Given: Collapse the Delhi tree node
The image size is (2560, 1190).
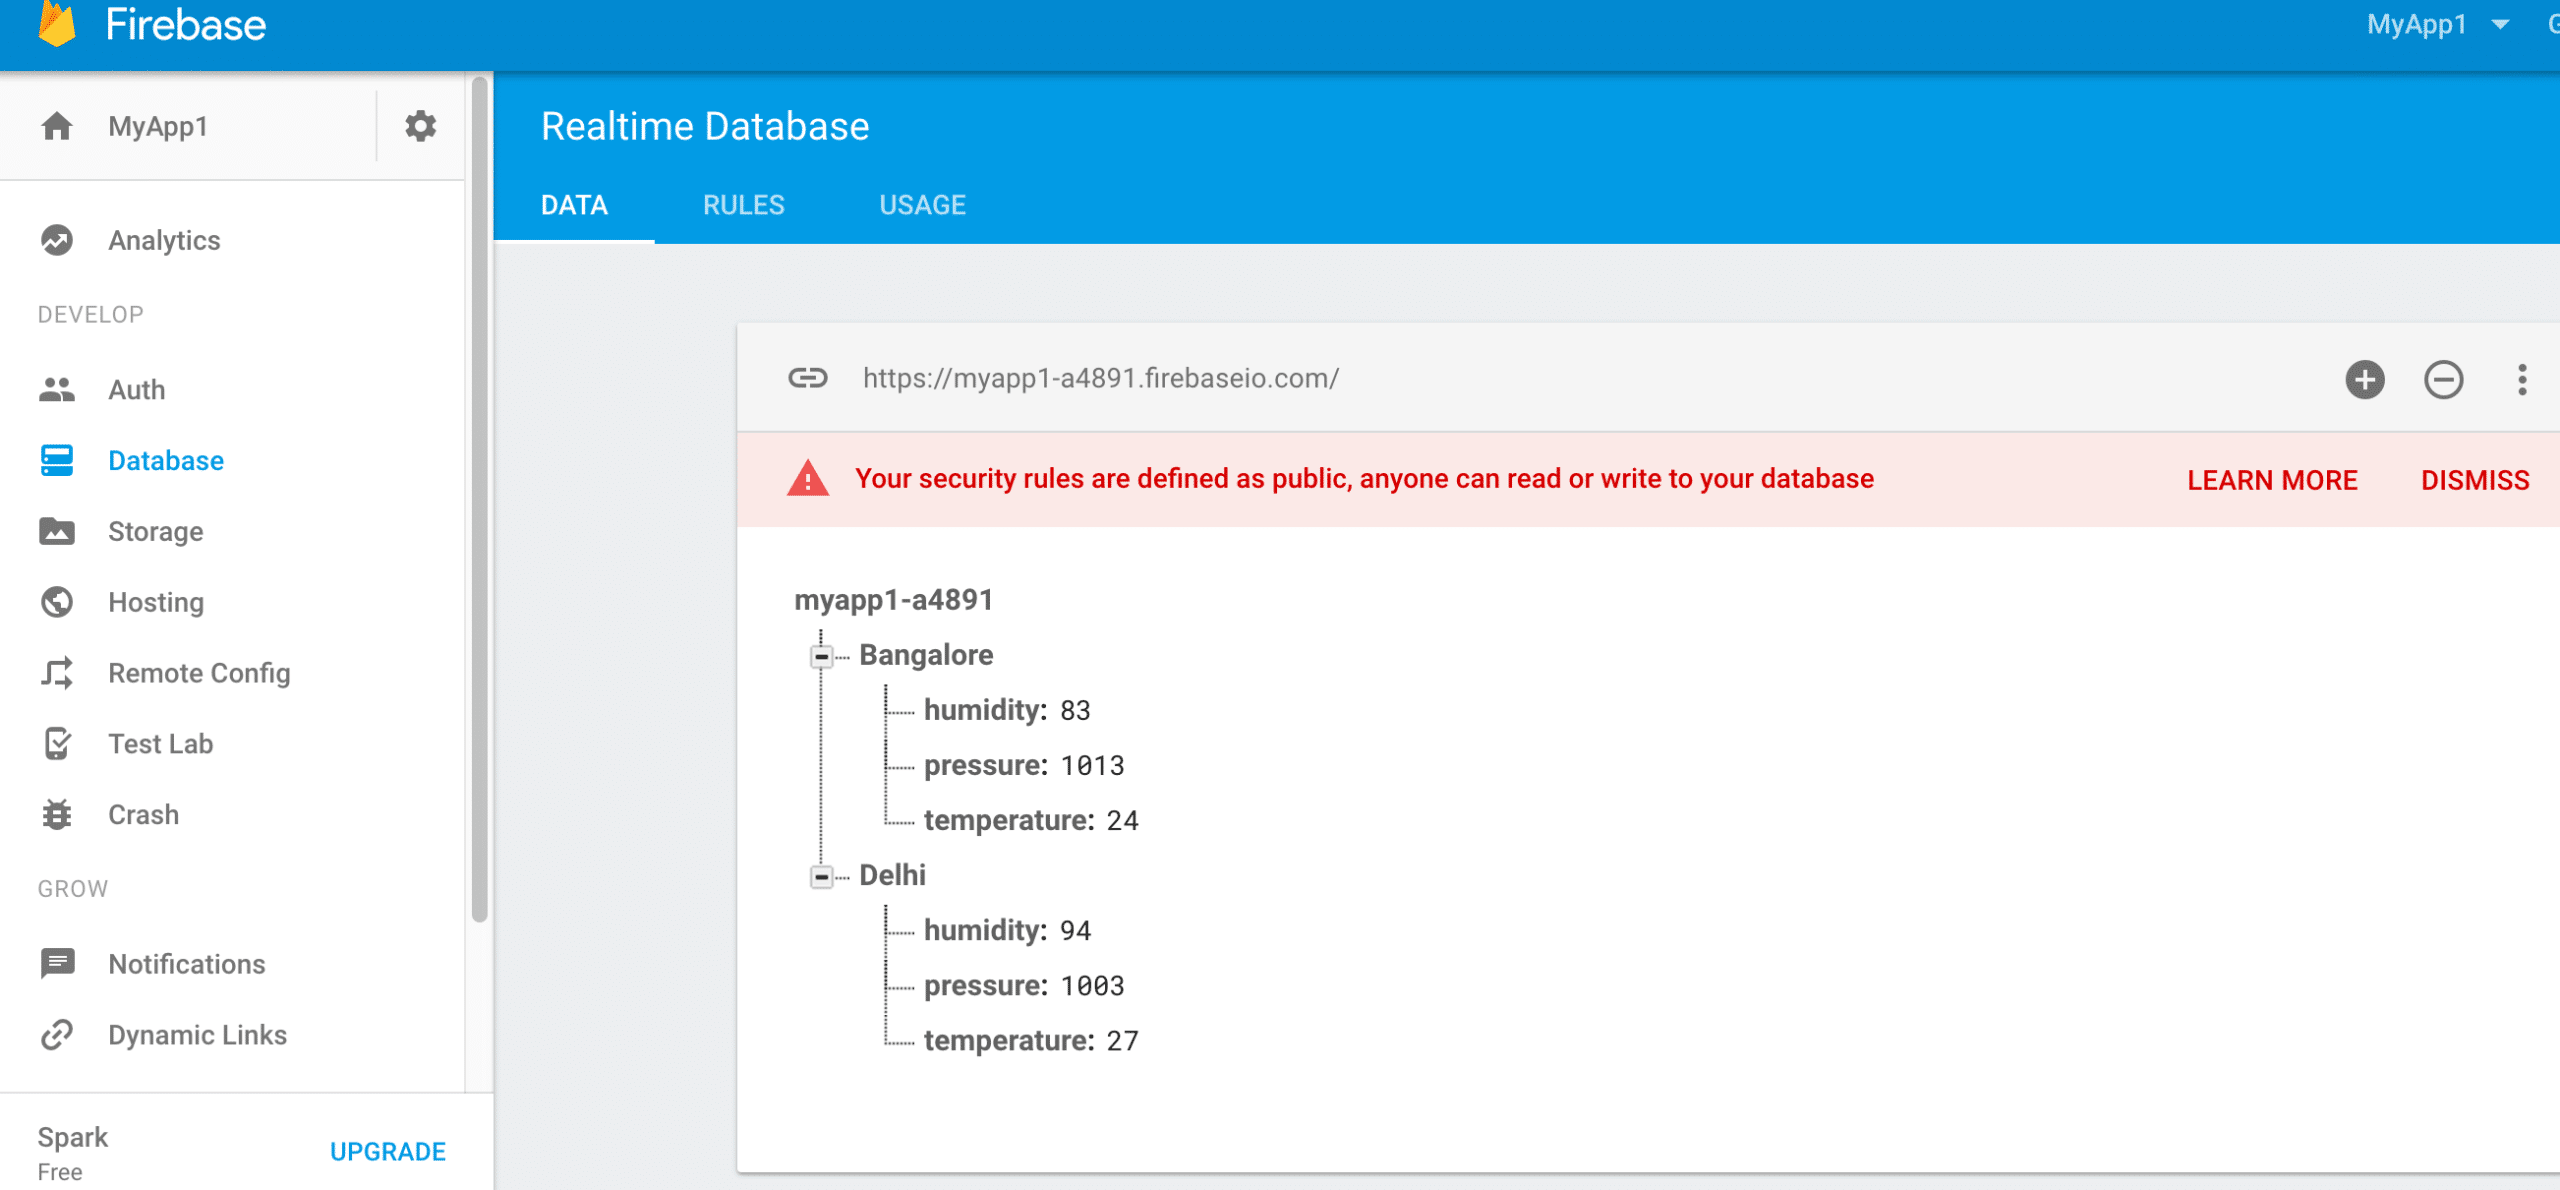Looking at the screenshot, I should coord(821,876).
